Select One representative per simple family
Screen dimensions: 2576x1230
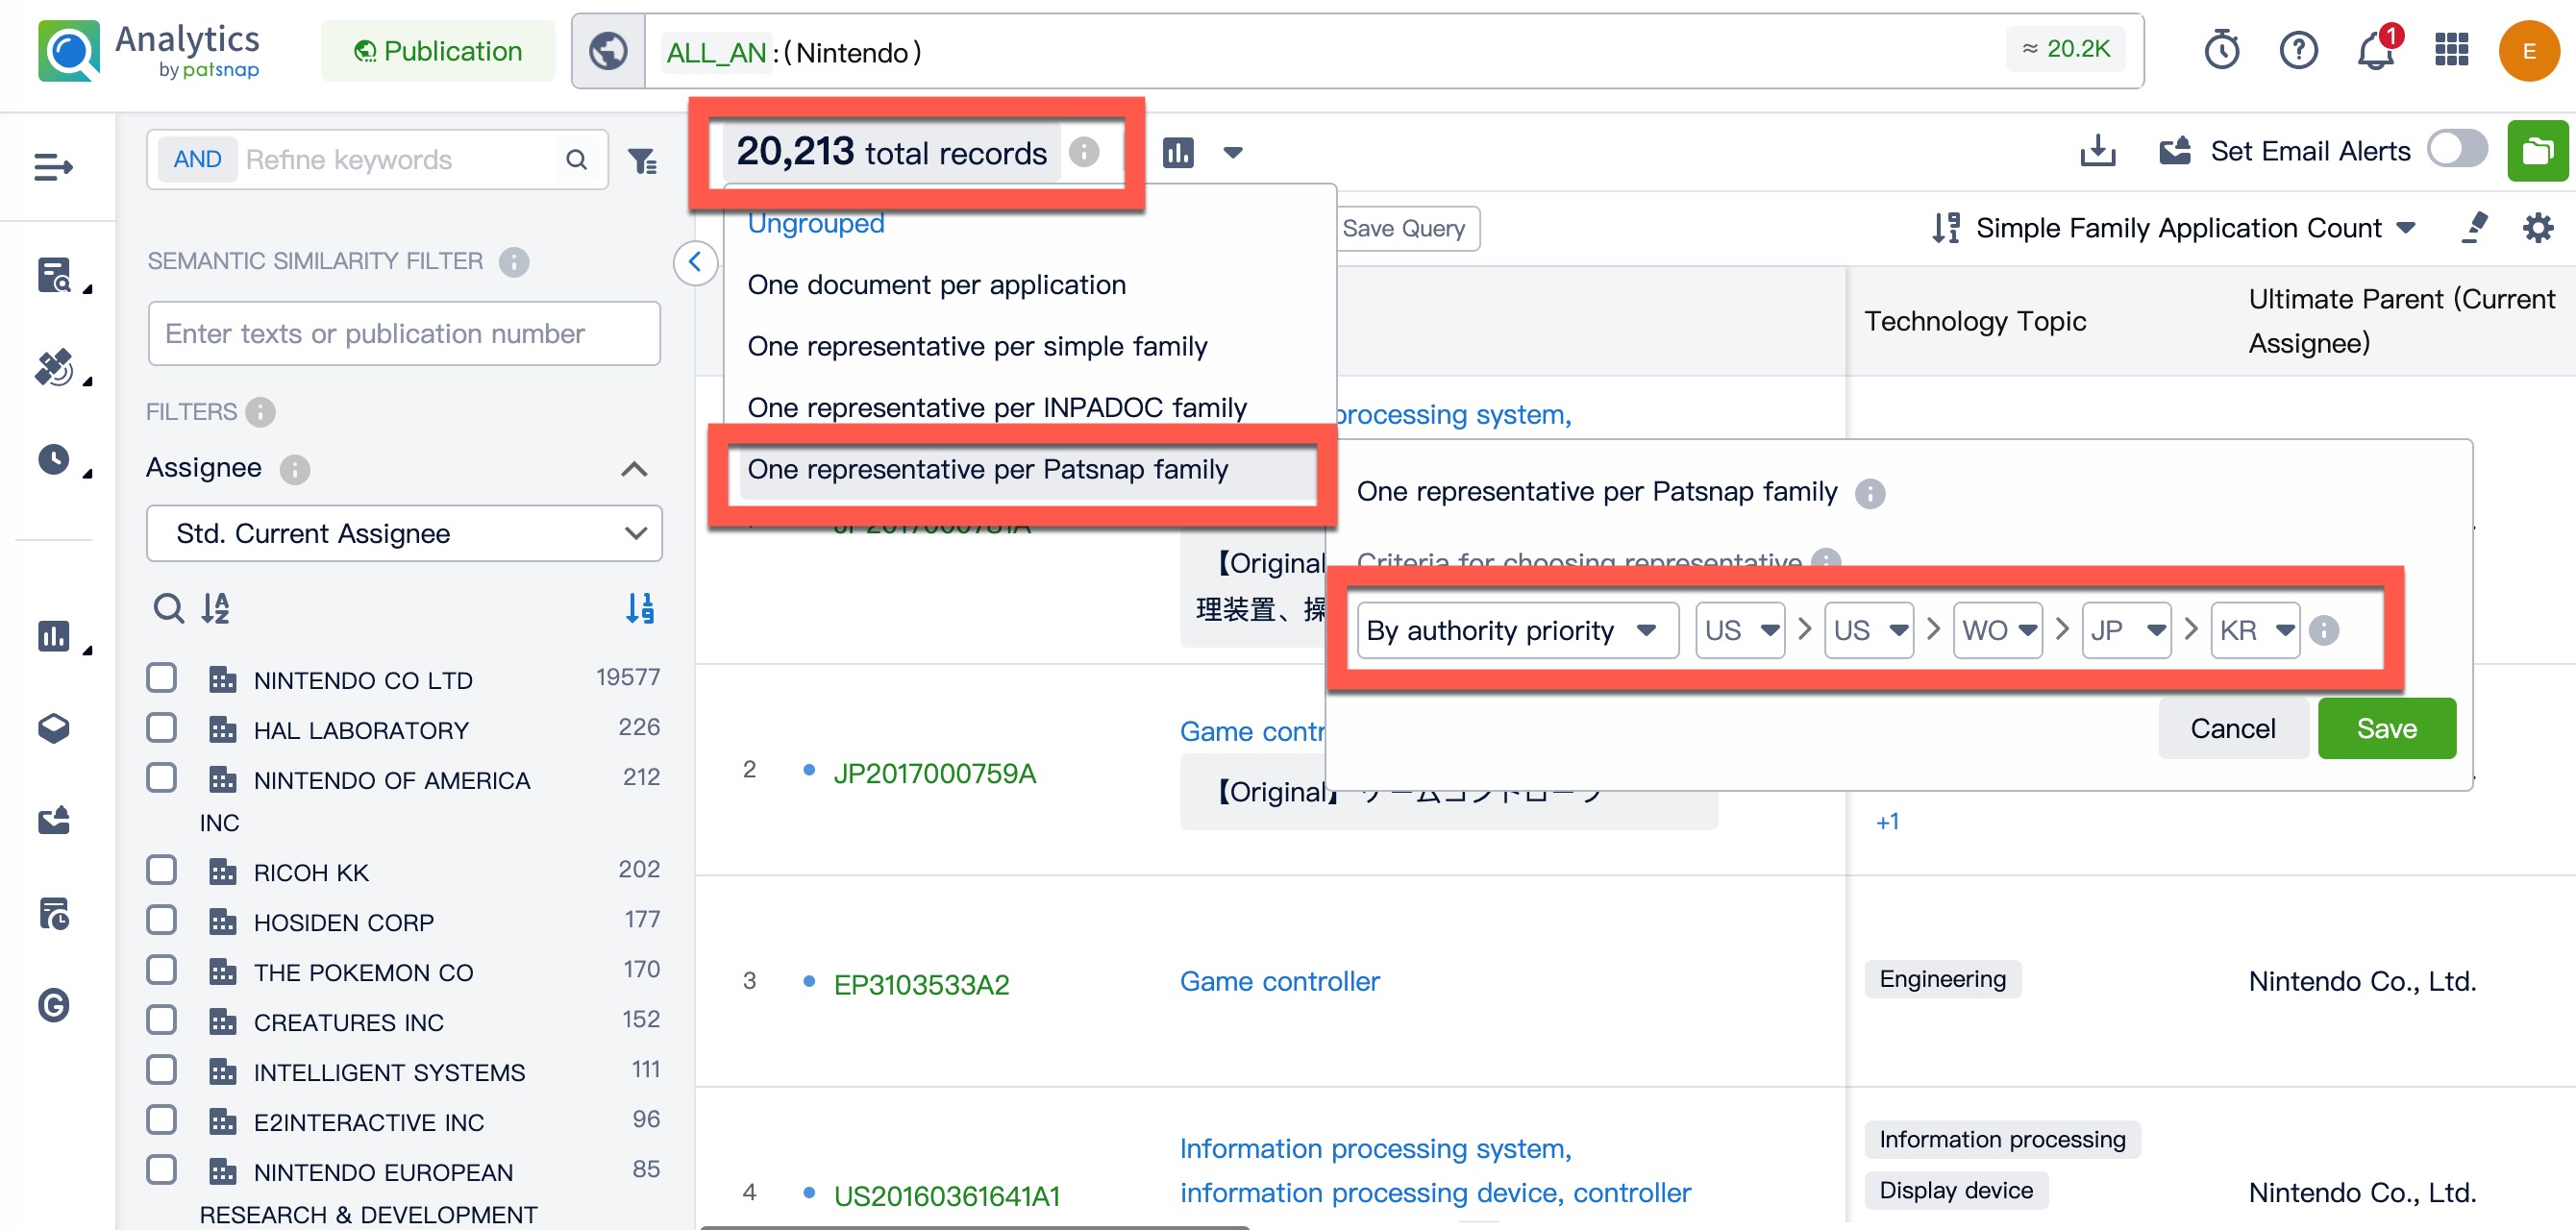(x=977, y=346)
